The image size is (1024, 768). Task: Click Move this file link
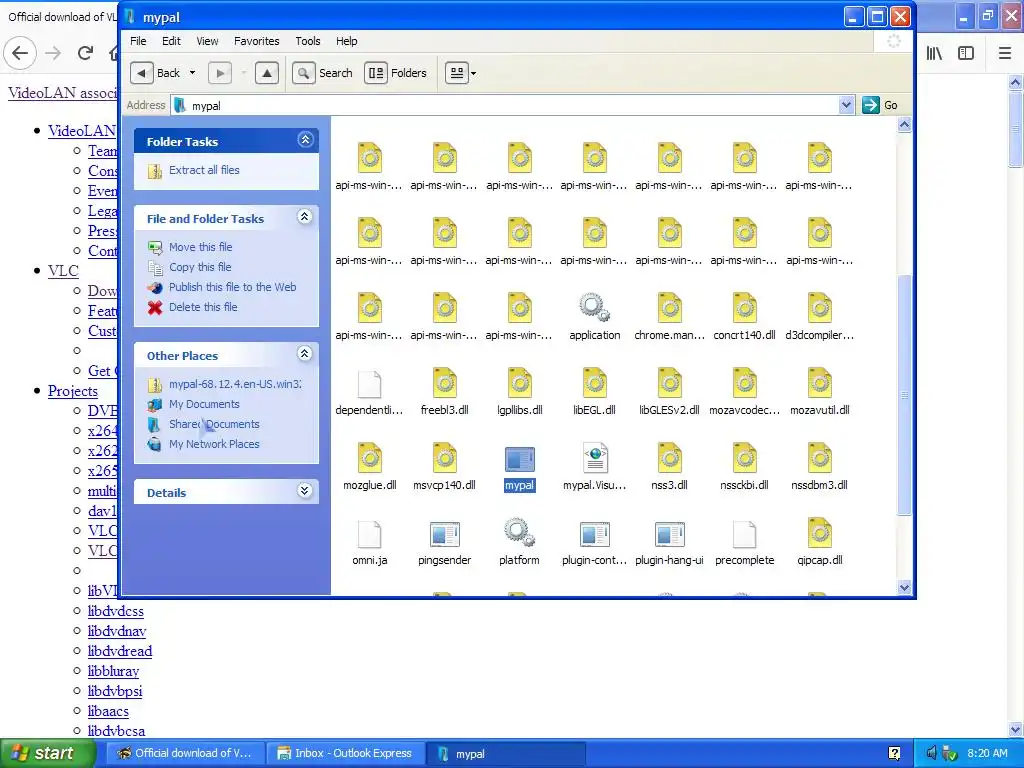[x=200, y=247]
